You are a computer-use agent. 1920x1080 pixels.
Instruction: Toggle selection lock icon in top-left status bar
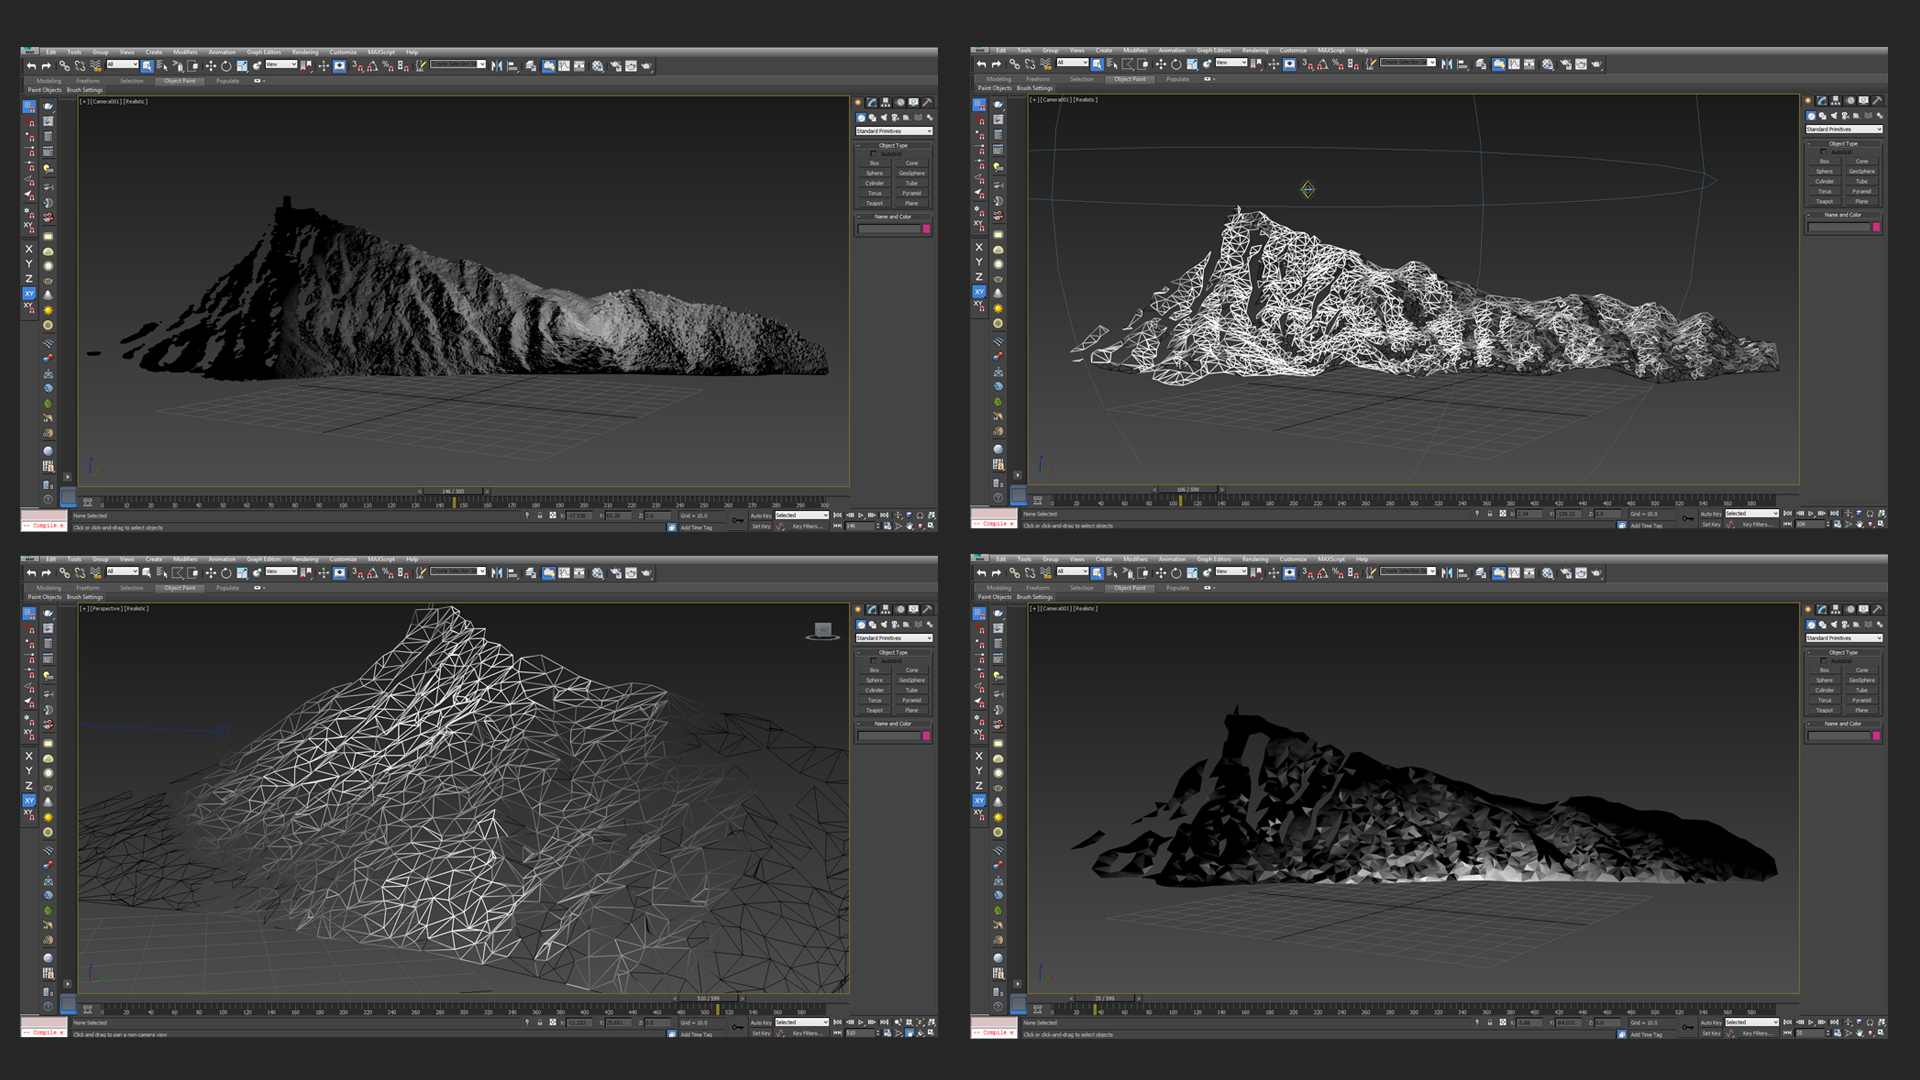pyautogui.click(x=540, y=516)
